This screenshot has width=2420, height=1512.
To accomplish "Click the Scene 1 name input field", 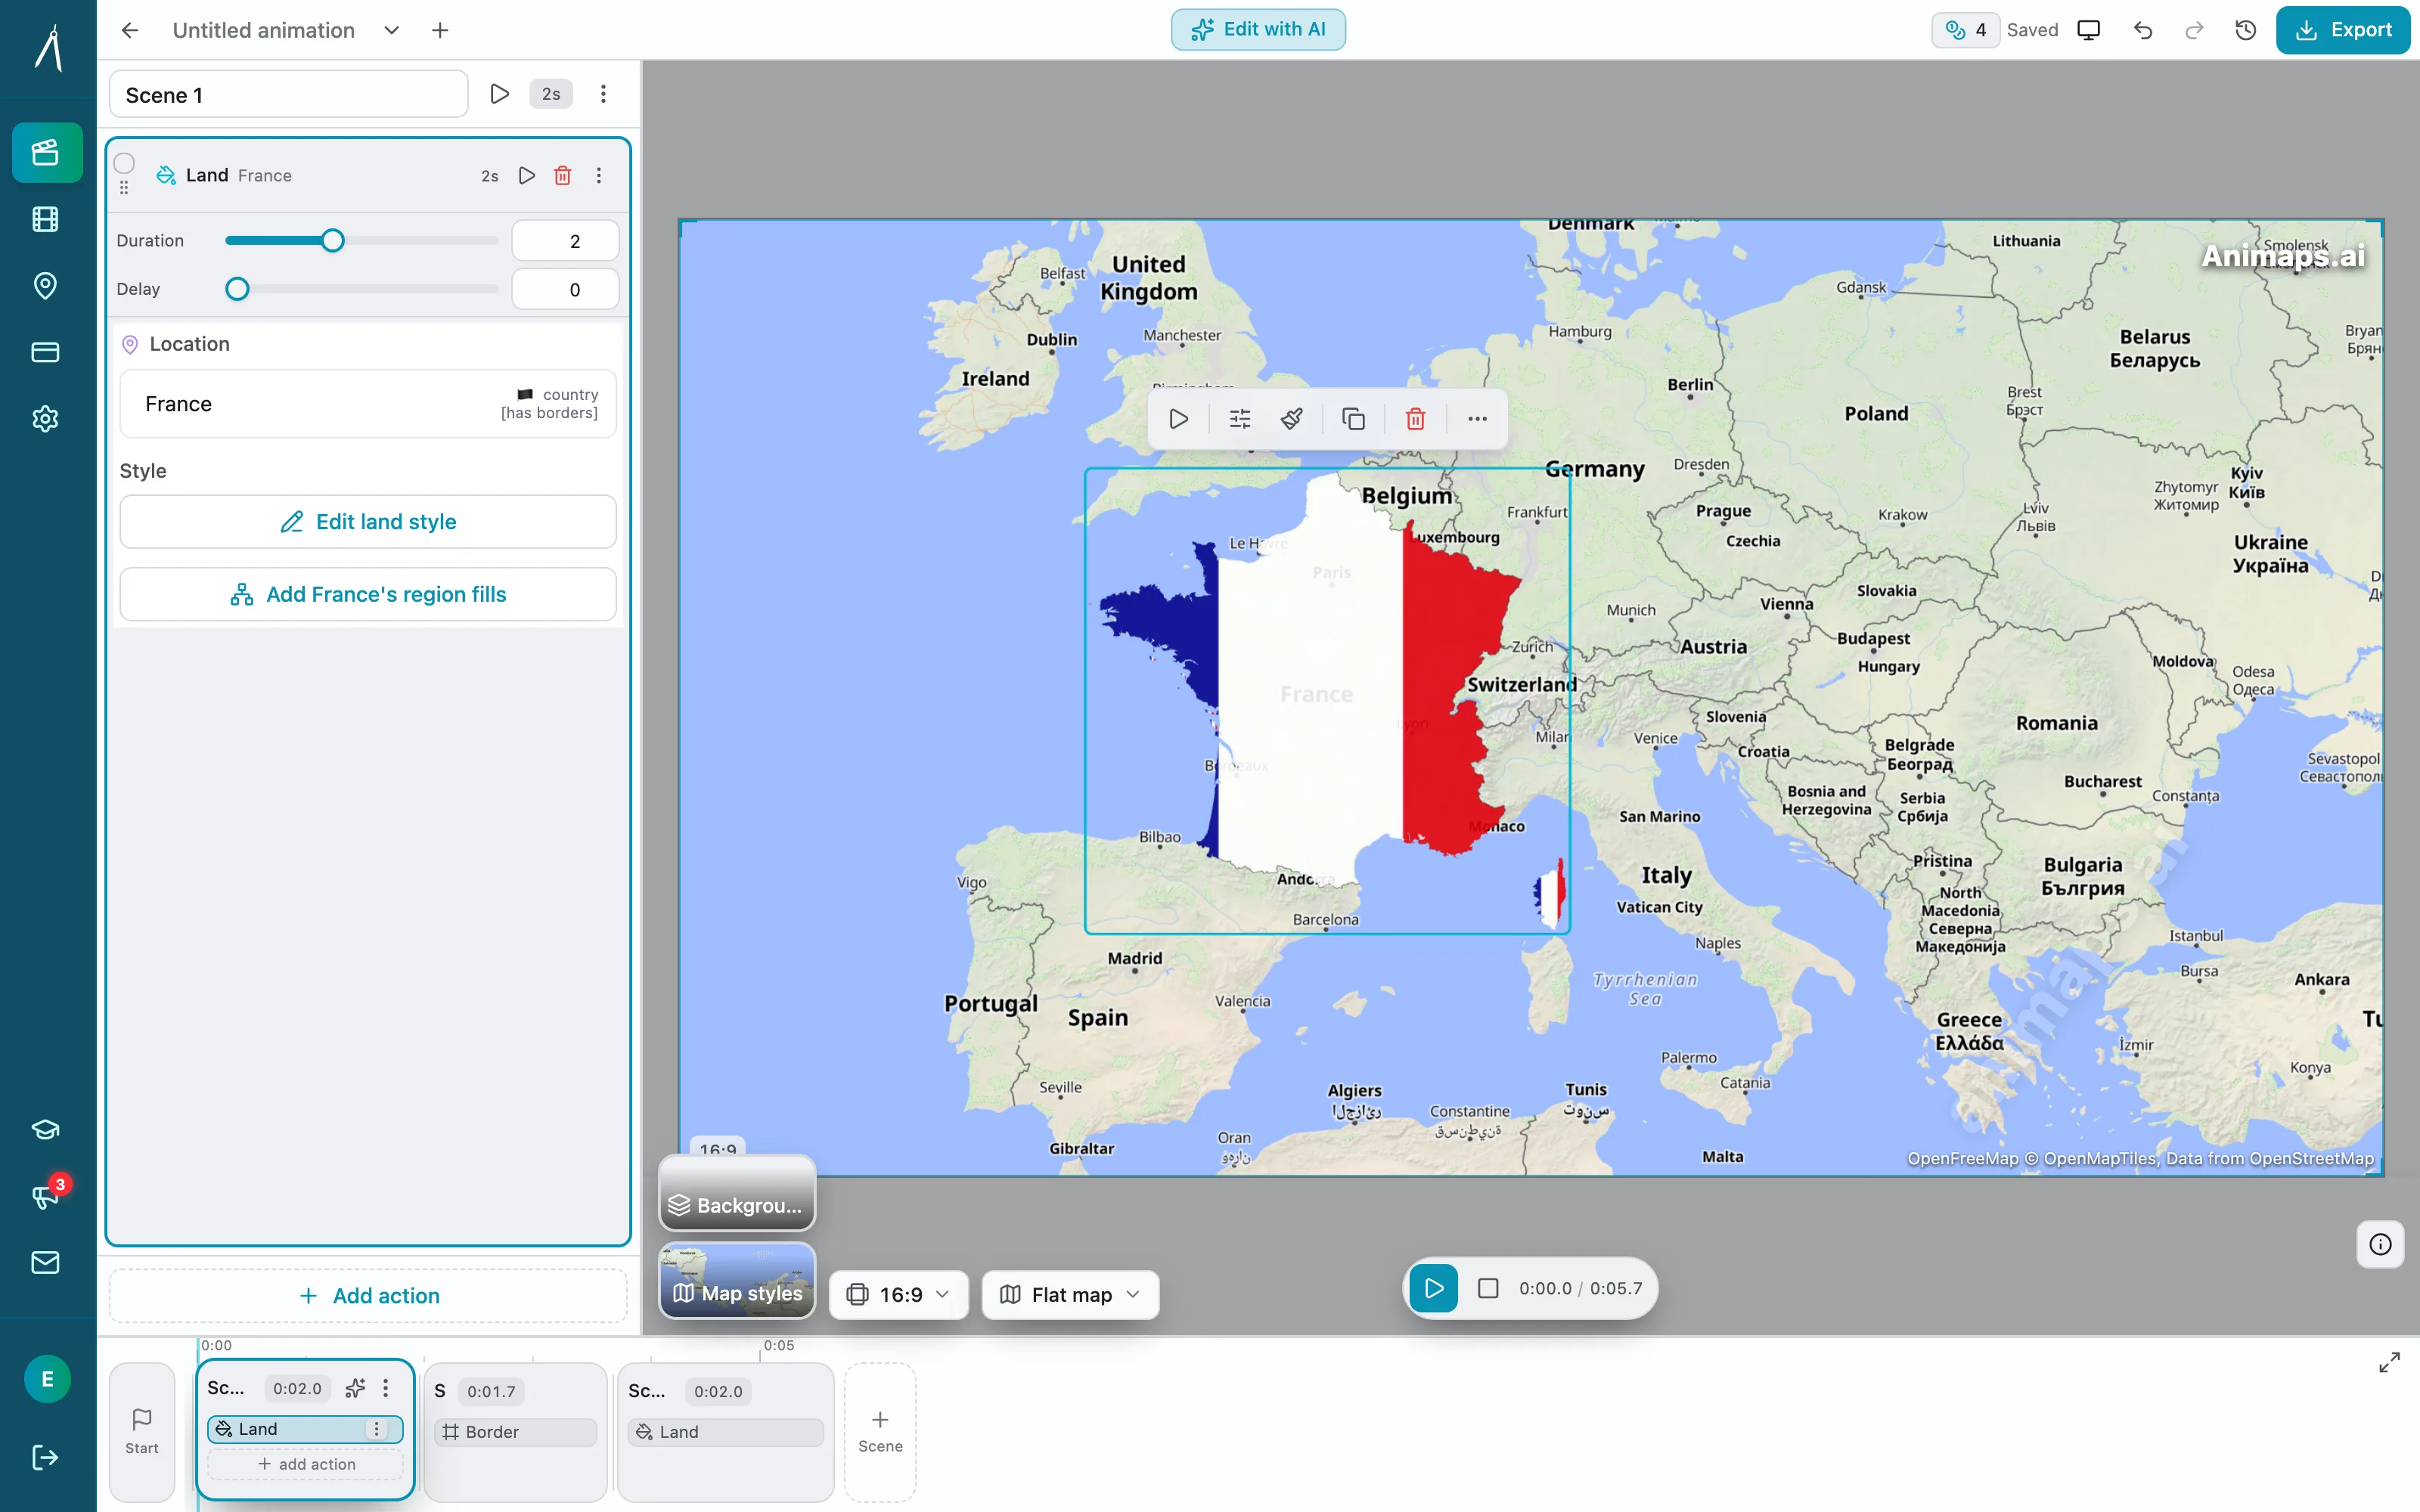I will (289, 95).
